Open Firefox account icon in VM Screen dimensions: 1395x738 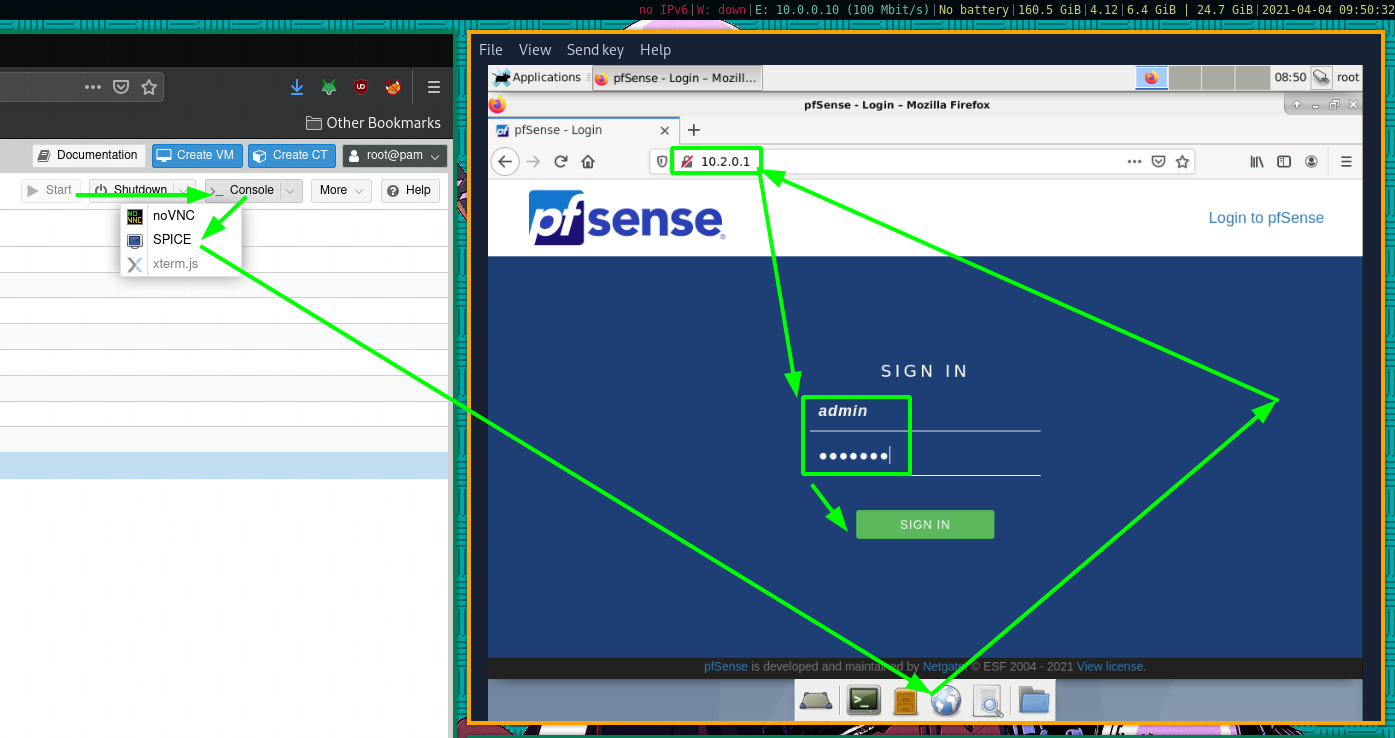click(1311, 161)
